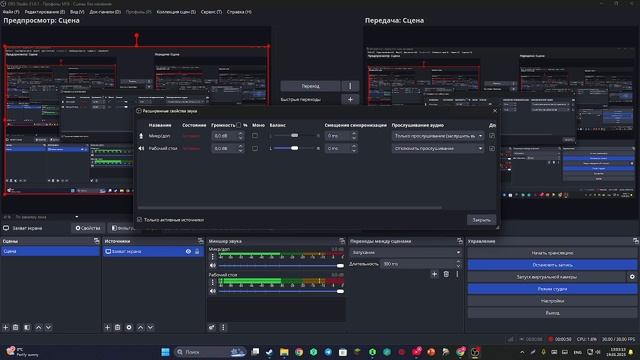This screenshot has height=360, width=640.
Task: Open Рабочий стол audio monitoring dropdown
Action: click(438, 149)
